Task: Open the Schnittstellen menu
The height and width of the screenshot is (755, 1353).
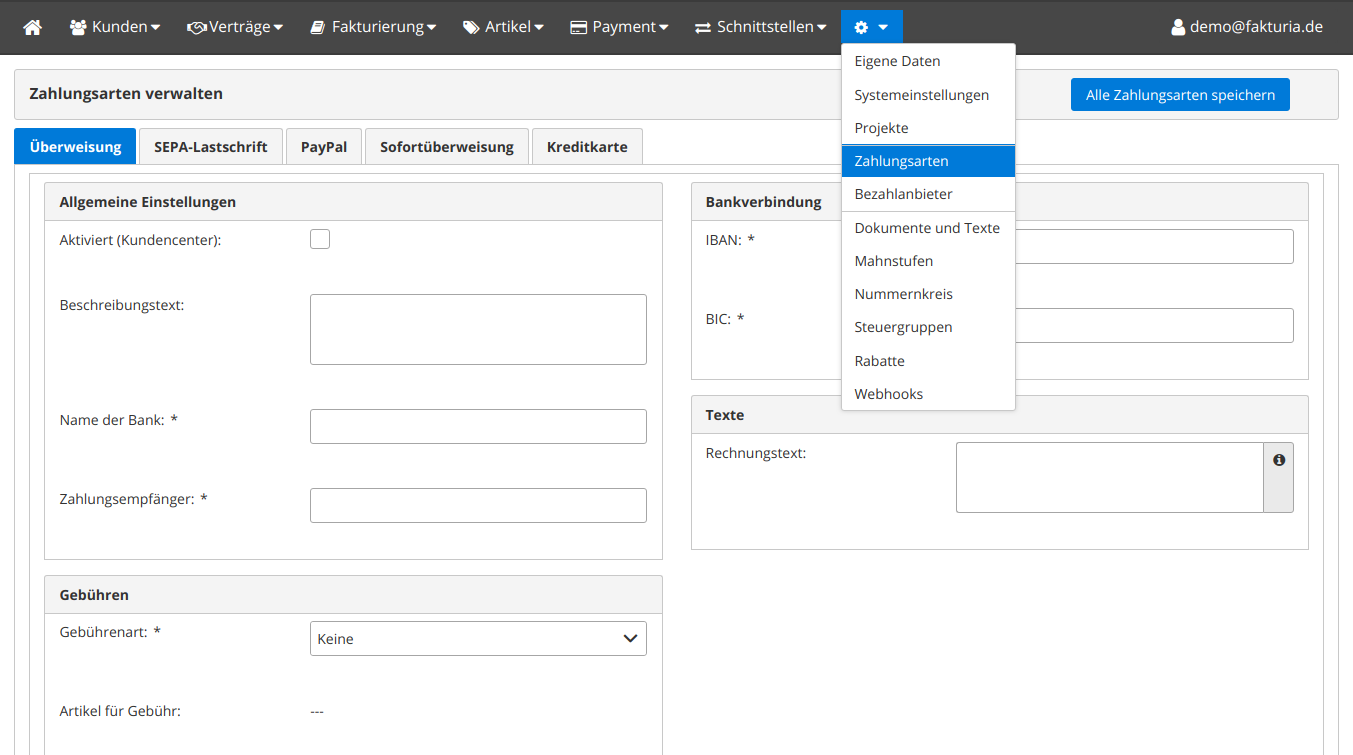Action: (x=761, y=27)
